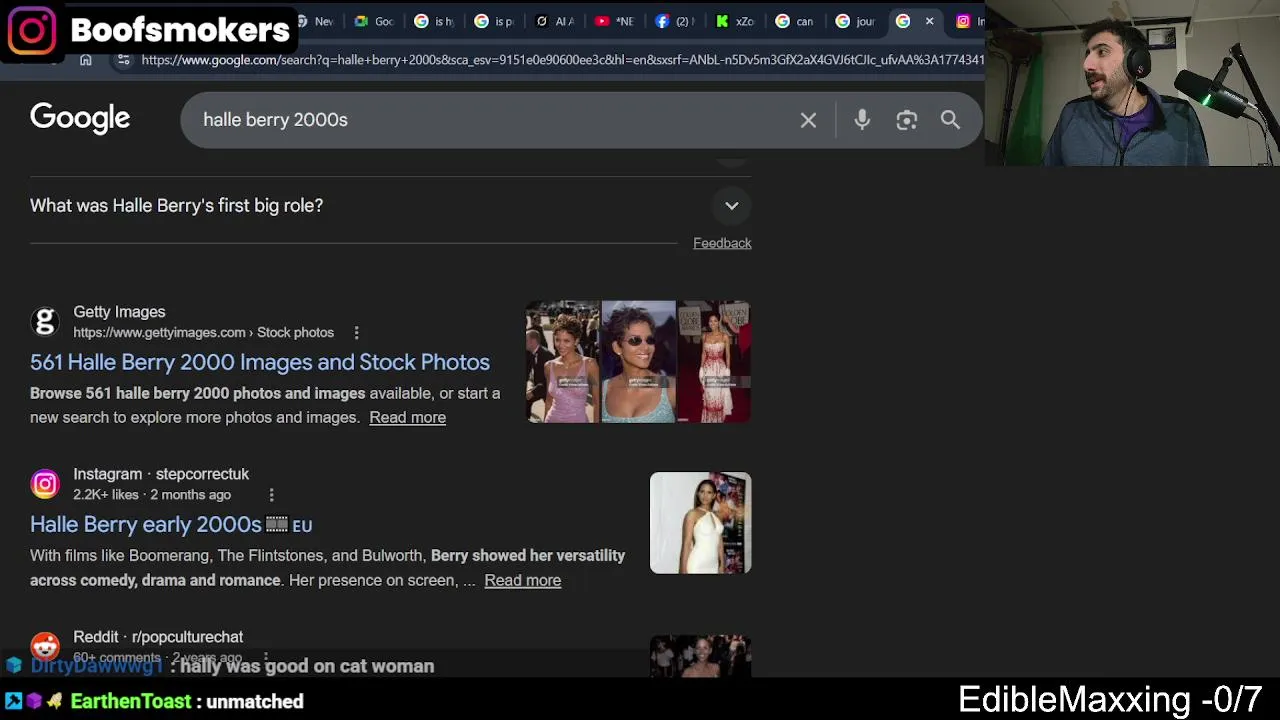The image size is (1280, 720).
Task: Click the '2.2K+ likes · 2 months ago' text
Action: 152,495
